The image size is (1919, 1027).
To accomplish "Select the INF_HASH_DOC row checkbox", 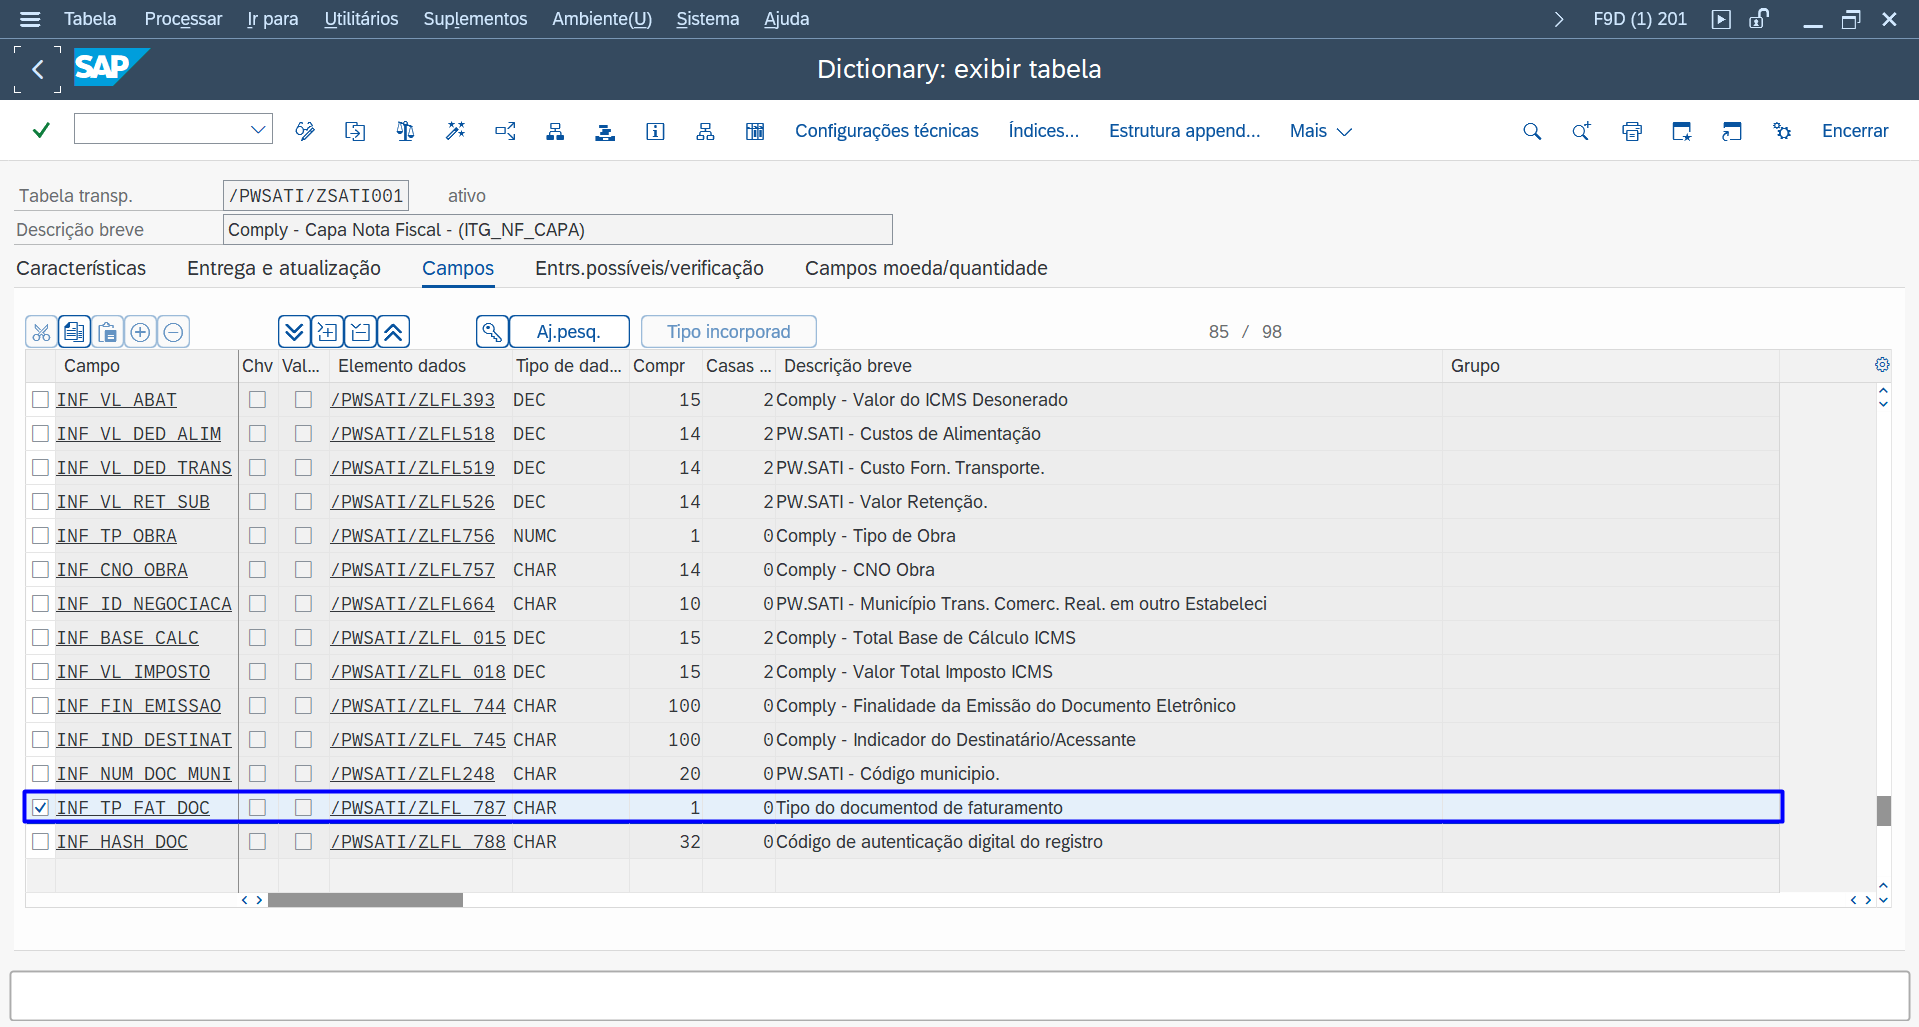I will tap(41, 842).
